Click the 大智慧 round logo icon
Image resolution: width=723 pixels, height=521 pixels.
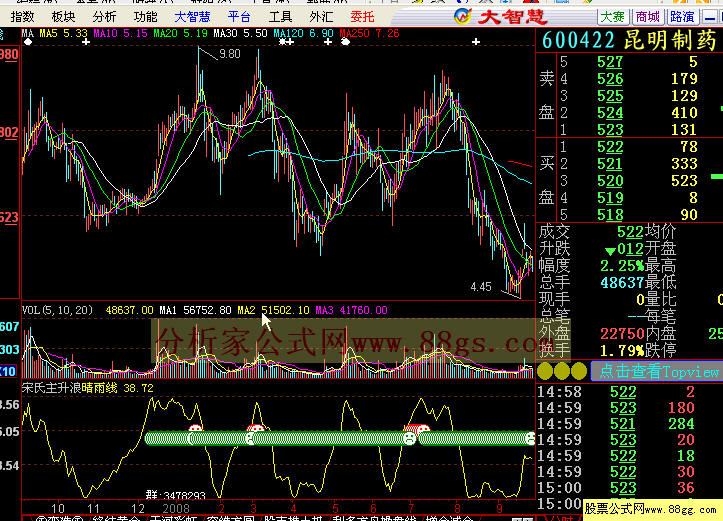(x=462, y=17)
